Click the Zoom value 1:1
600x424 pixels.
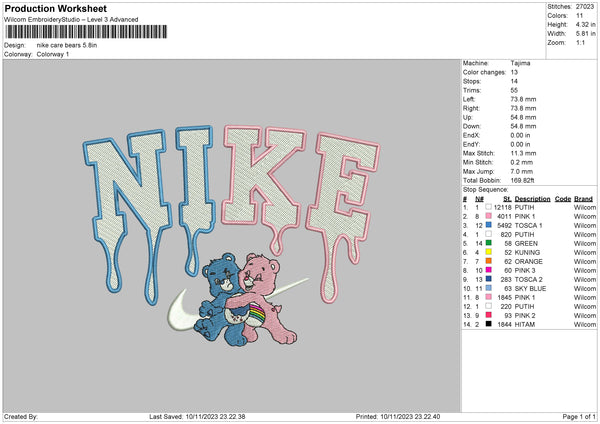tap(580, 42)
